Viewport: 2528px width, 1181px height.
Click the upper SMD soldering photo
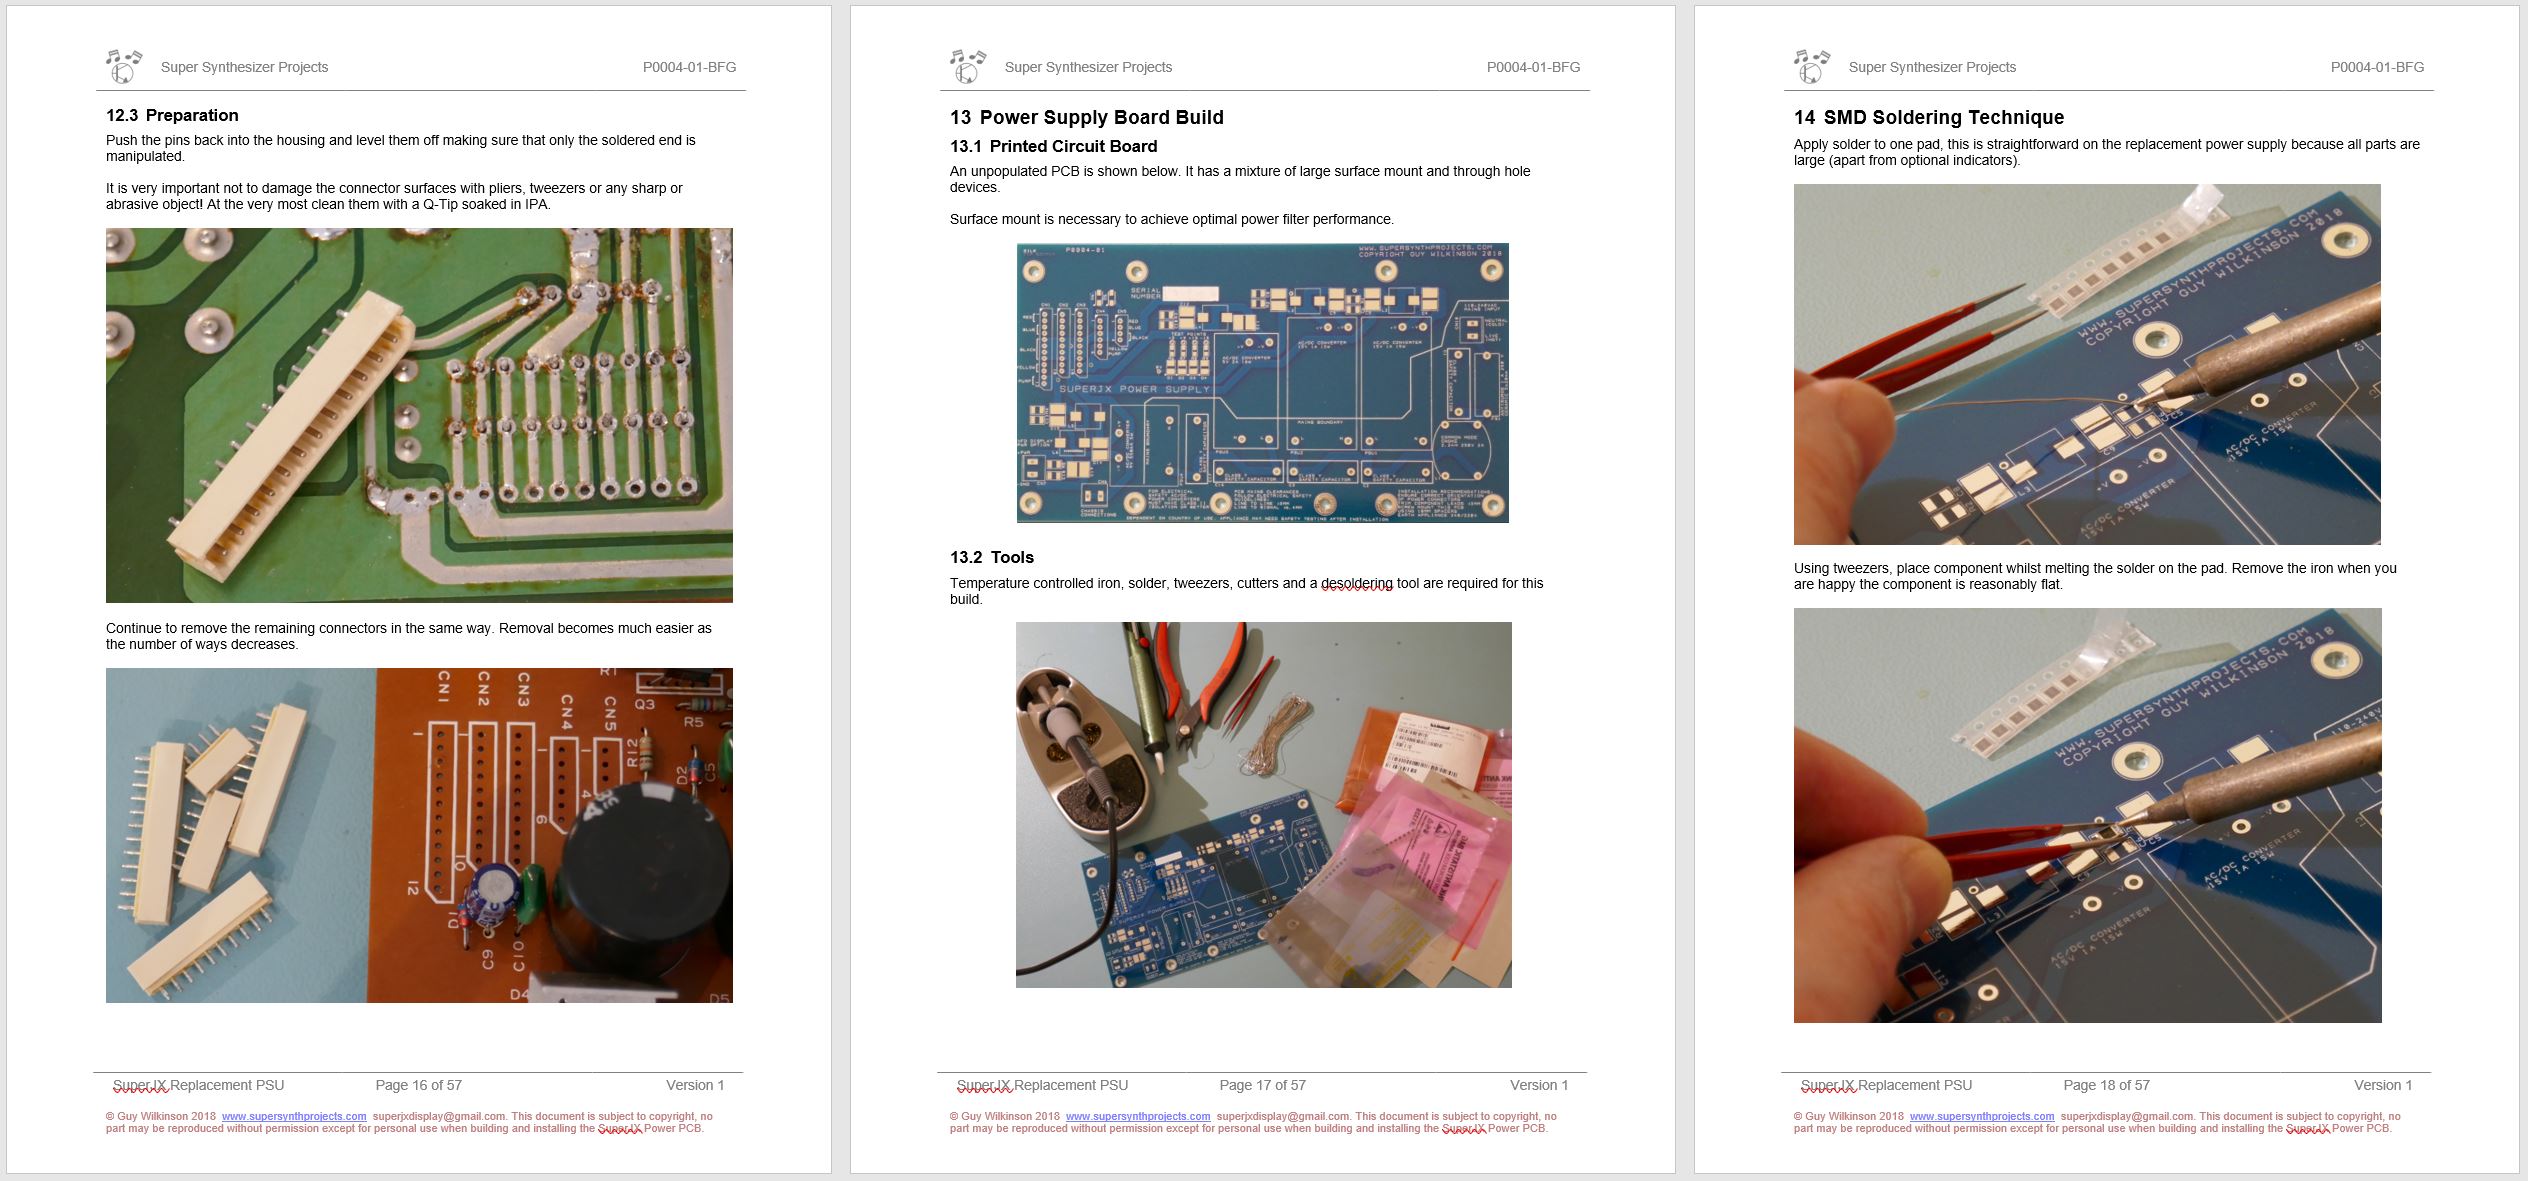(x=2087, y=364)
